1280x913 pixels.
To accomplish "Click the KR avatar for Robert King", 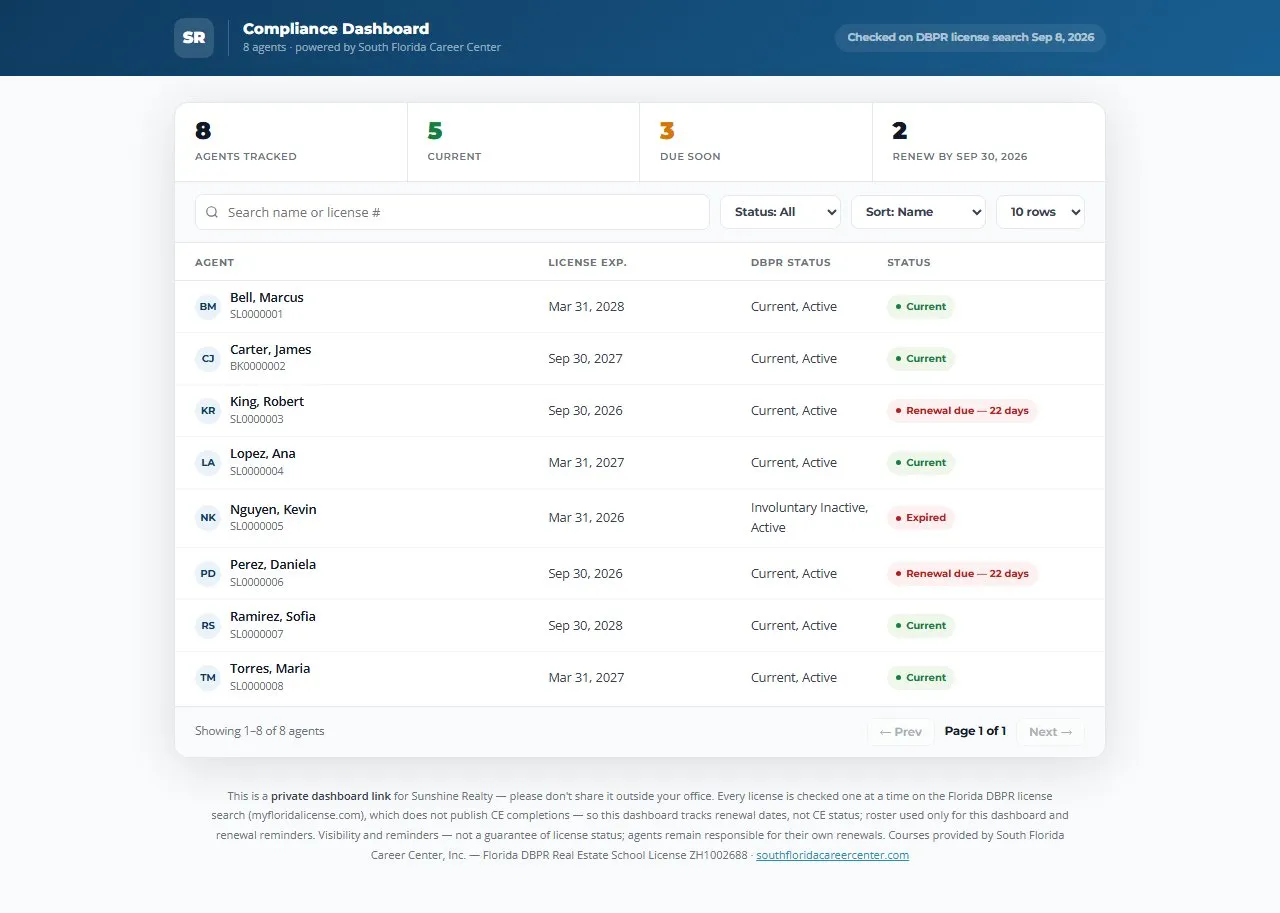I will 207,410.
